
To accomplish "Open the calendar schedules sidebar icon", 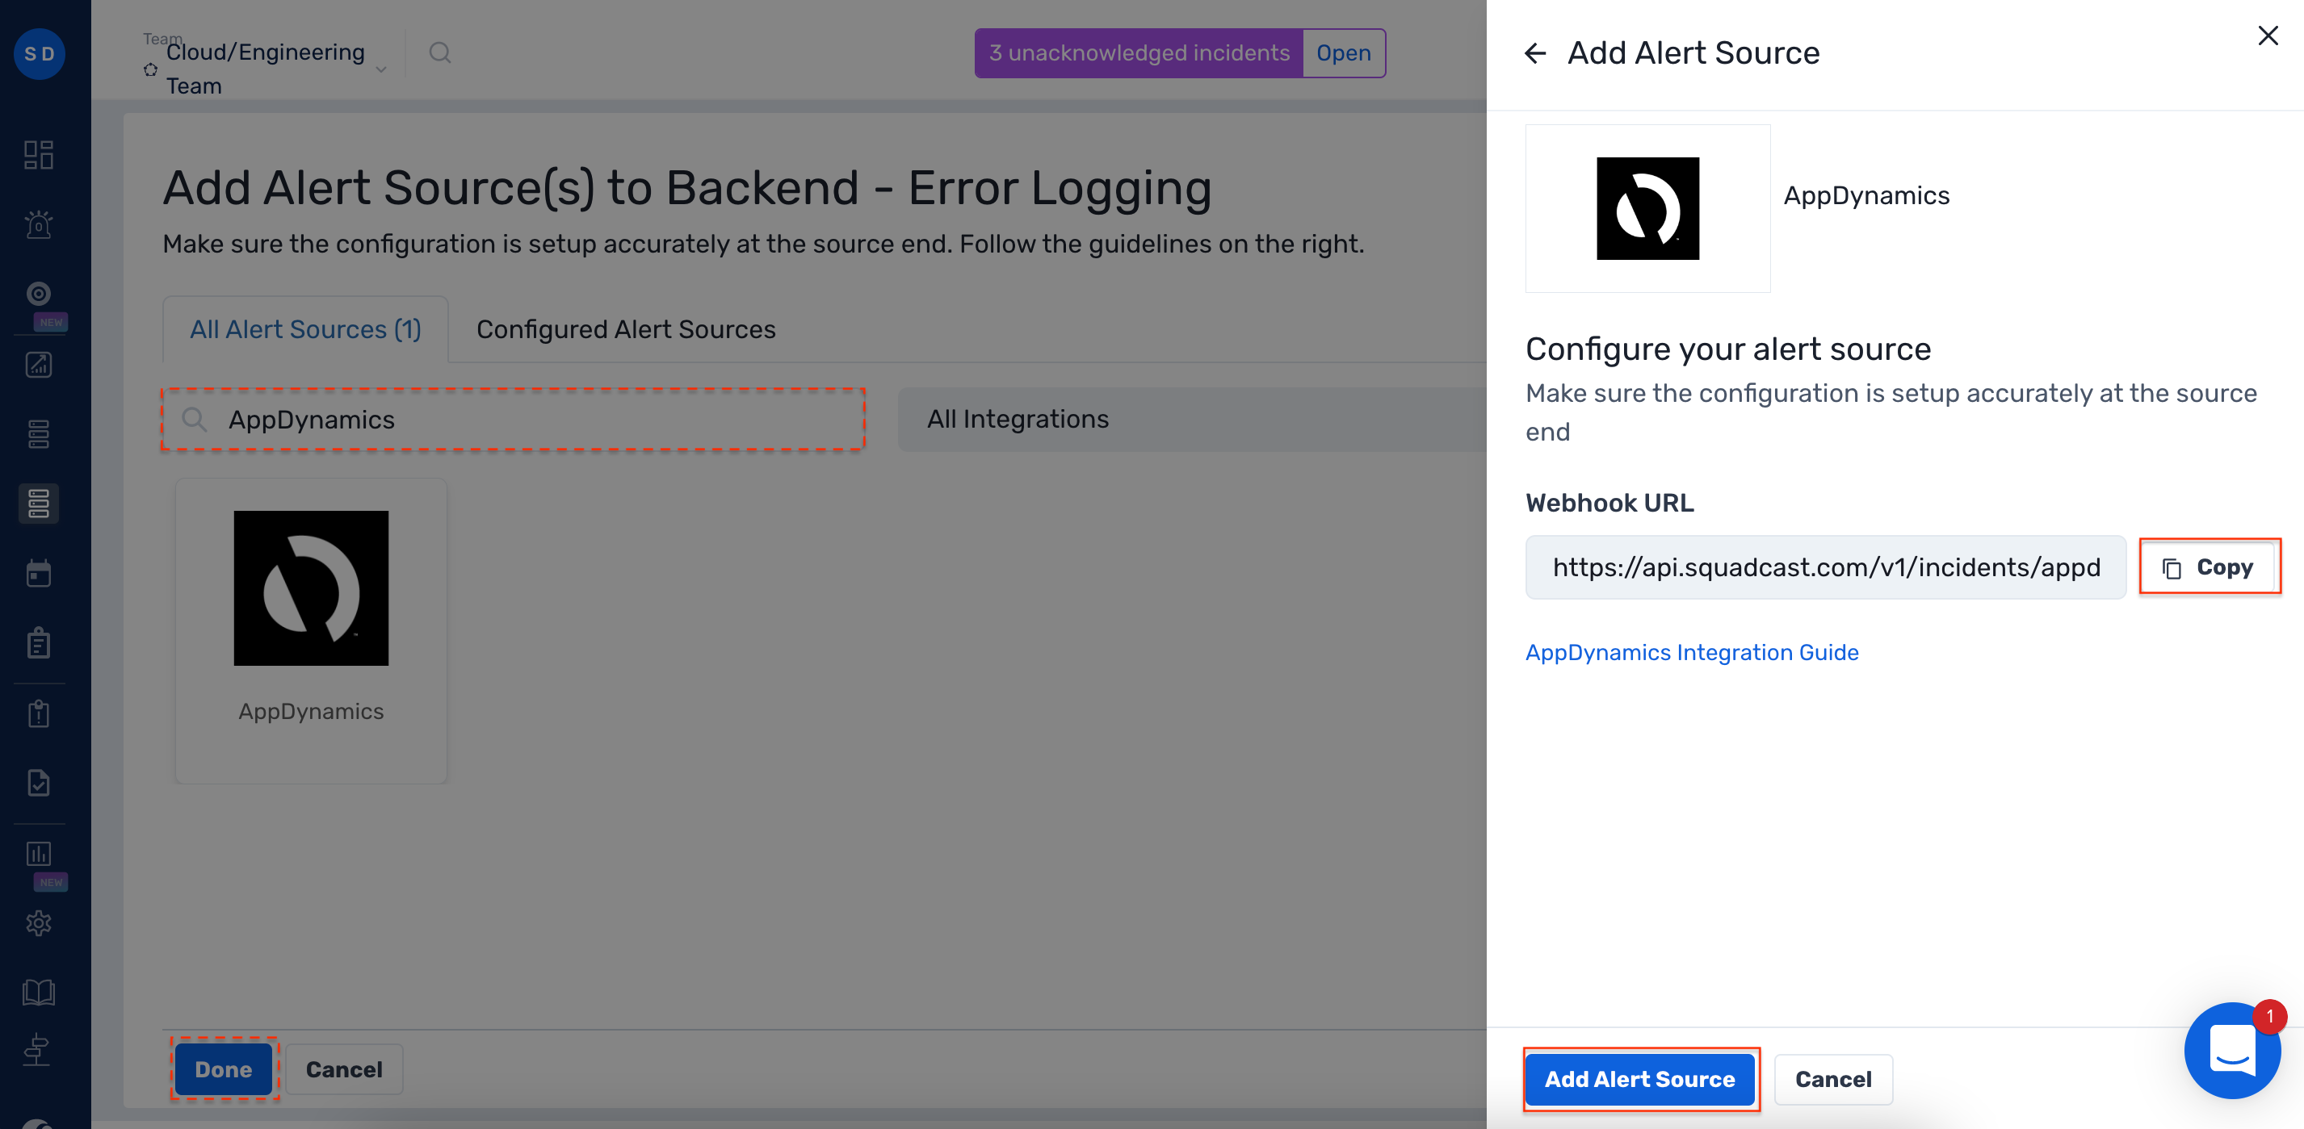I will pyautogui.click(x=39, y=574).
